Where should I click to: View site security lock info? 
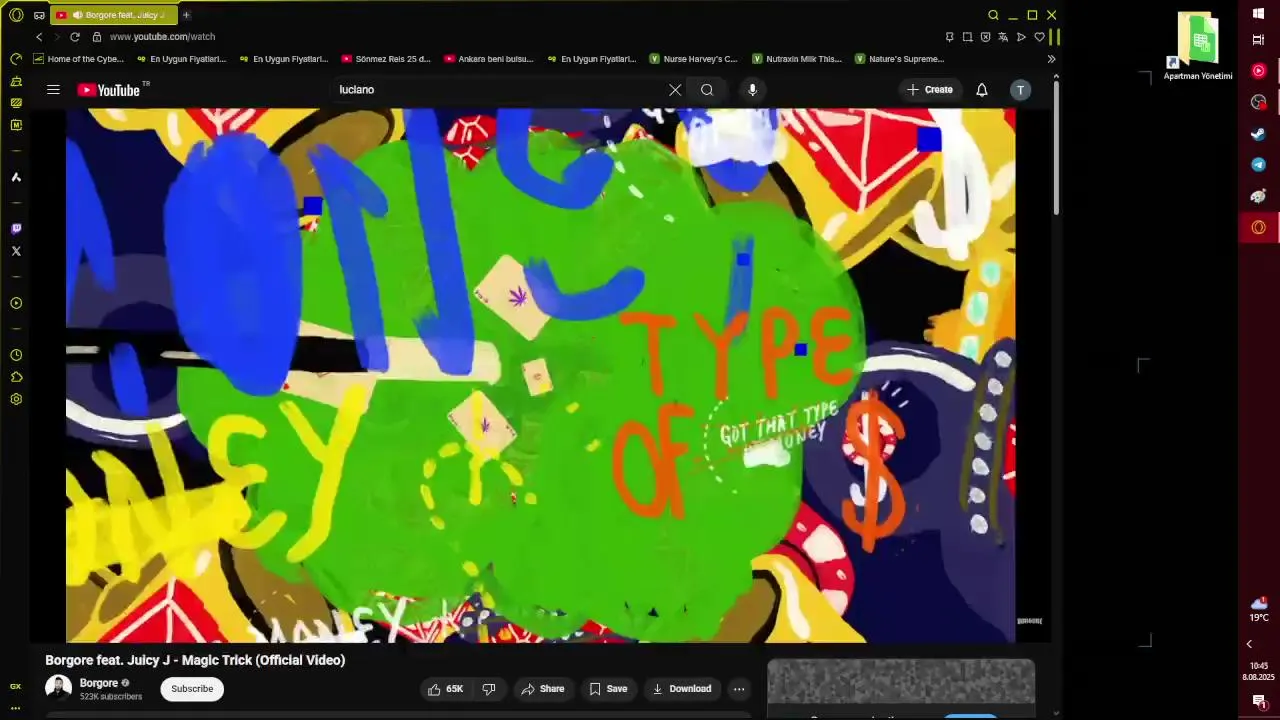pyautogui.click(x=97, y=37)
